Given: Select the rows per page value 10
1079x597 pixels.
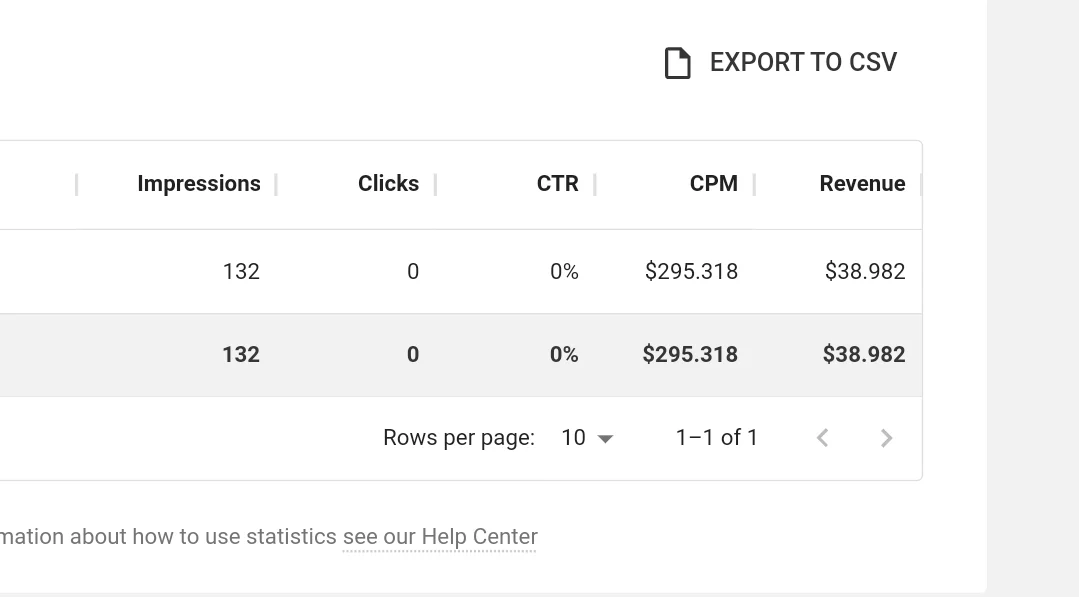Looking at the screenshot, I should (x=573, y=437).
